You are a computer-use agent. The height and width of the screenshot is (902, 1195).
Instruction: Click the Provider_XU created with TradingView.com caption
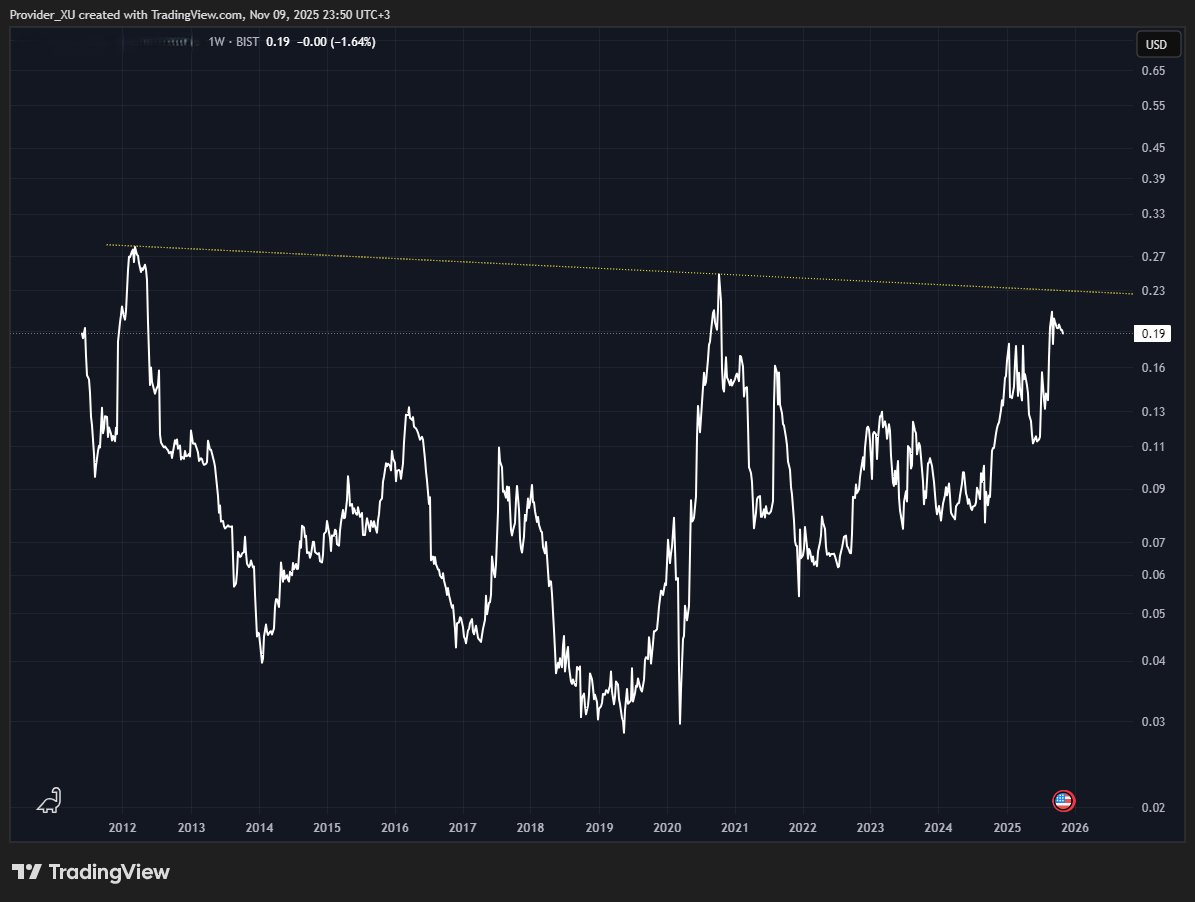click(200, 14)
